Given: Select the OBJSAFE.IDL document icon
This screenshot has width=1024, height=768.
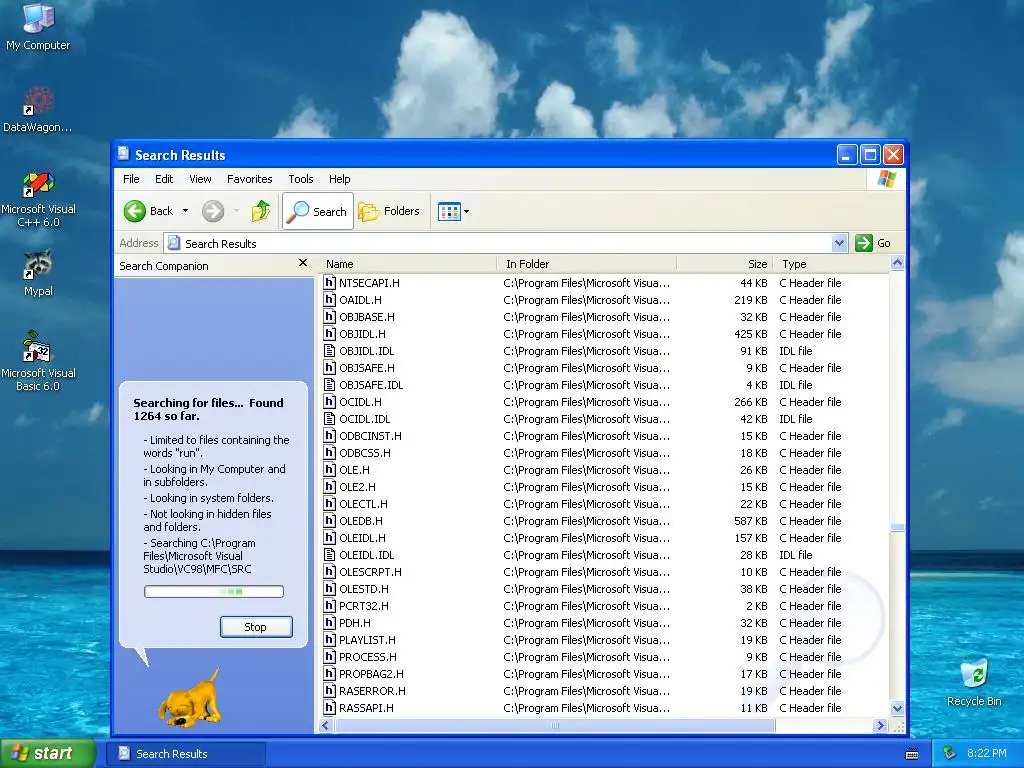Looking at the screenshot, I should click(330, 385).
